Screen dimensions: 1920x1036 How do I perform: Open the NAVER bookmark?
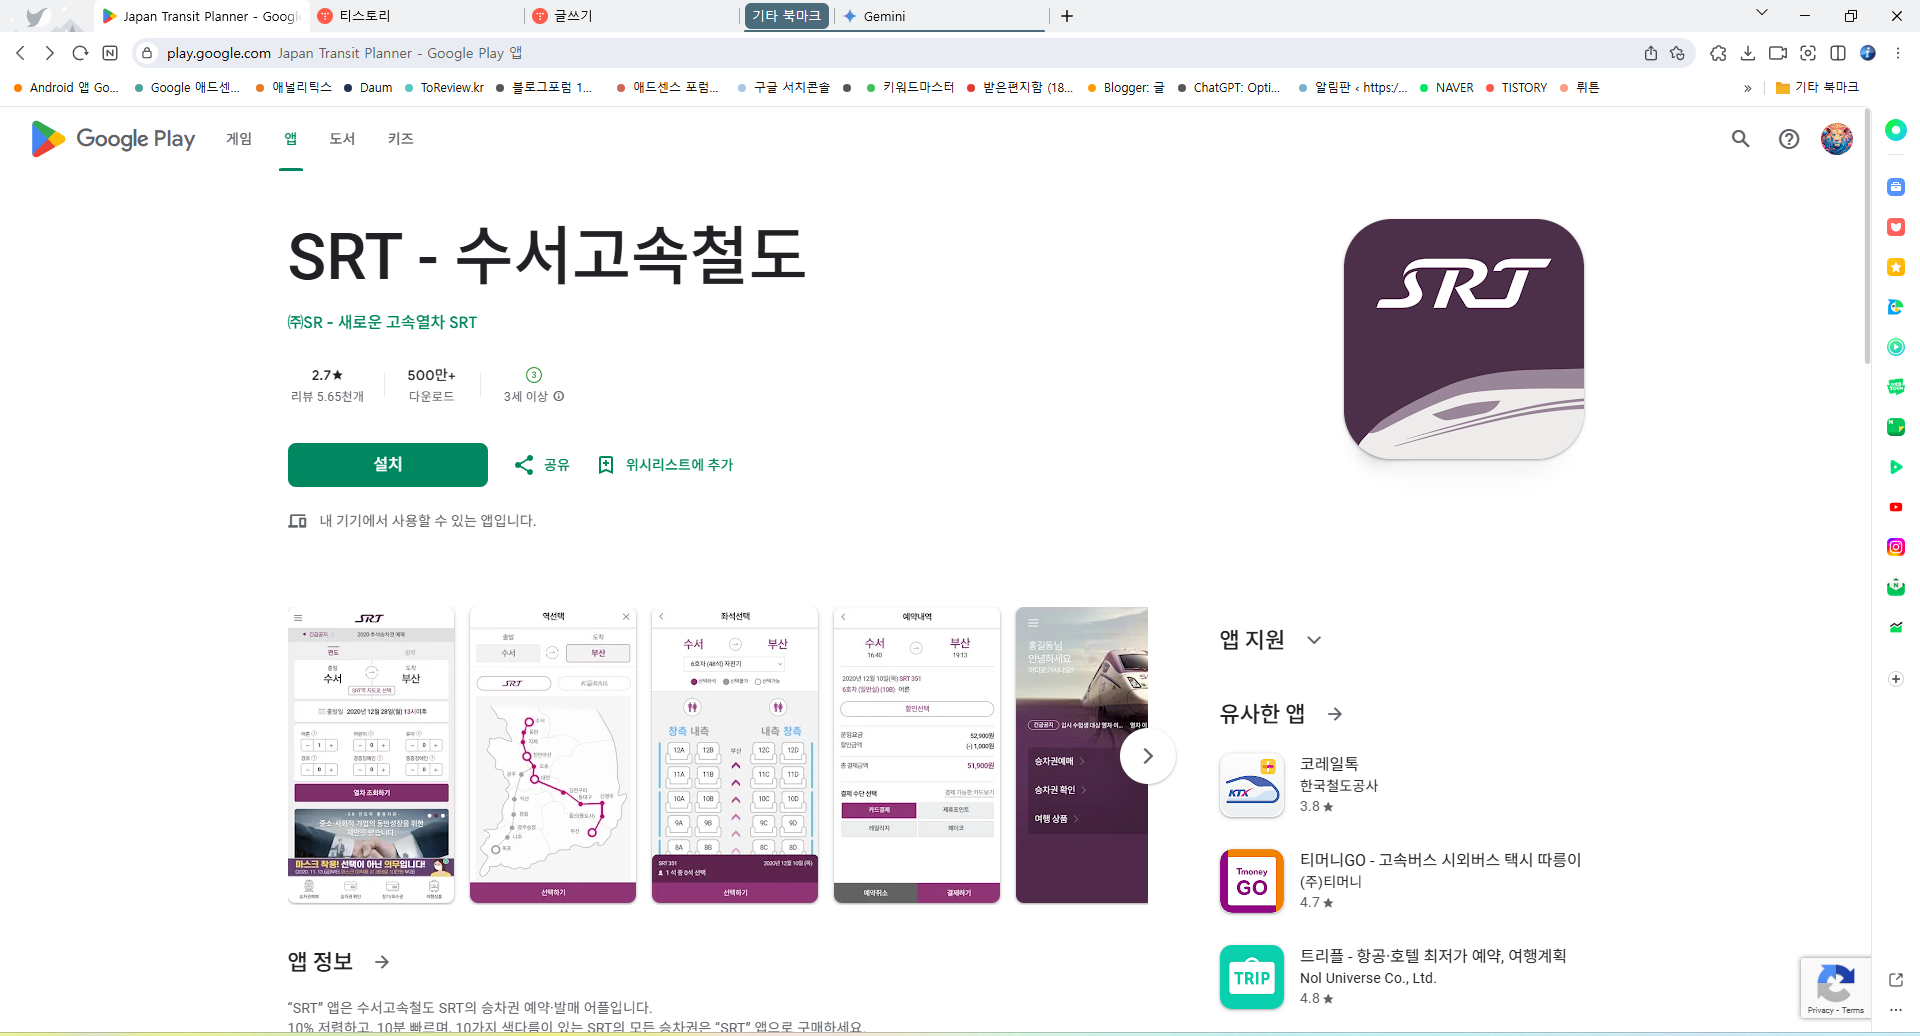1446,88
